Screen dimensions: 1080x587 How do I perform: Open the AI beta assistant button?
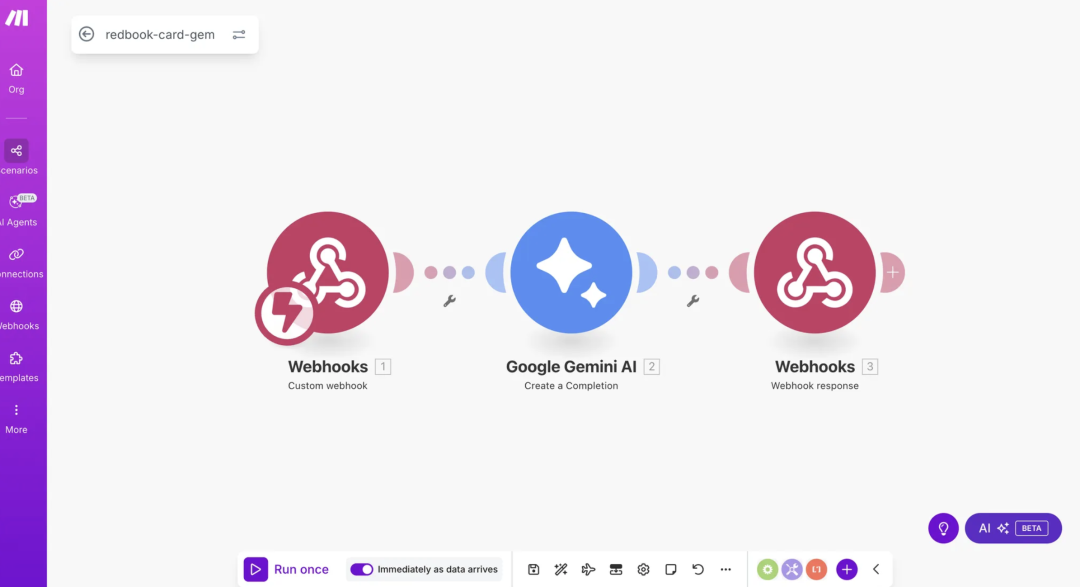1013,528
